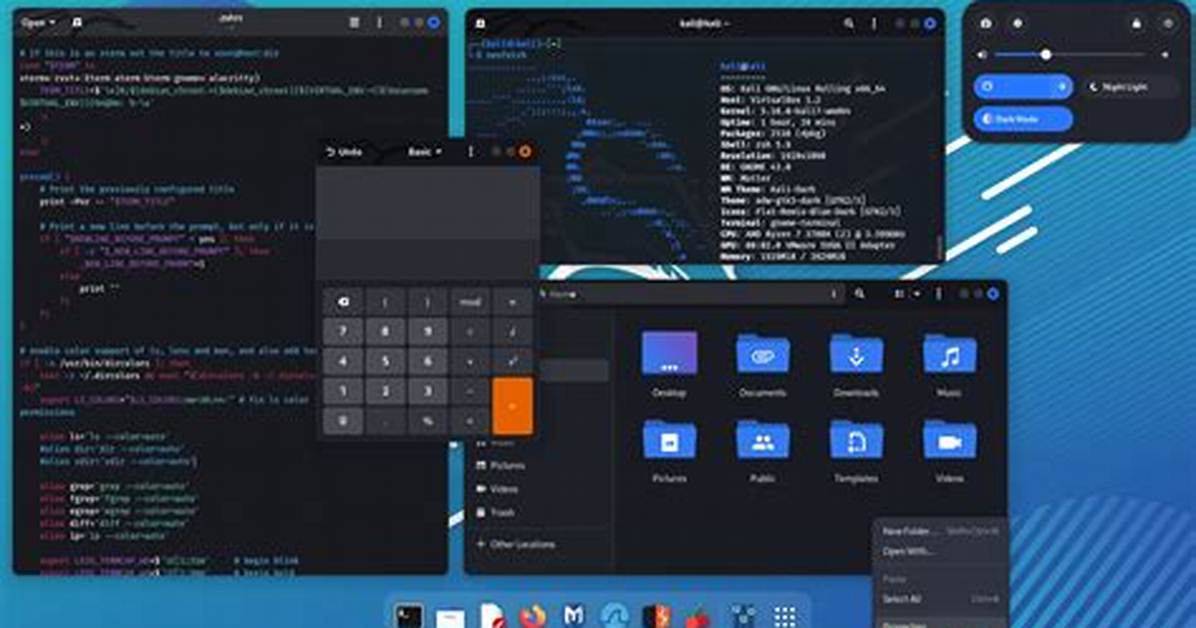Adjust the volume slider in quick settings
The width and height of the screenshot is (1196, 628).
1070,55
